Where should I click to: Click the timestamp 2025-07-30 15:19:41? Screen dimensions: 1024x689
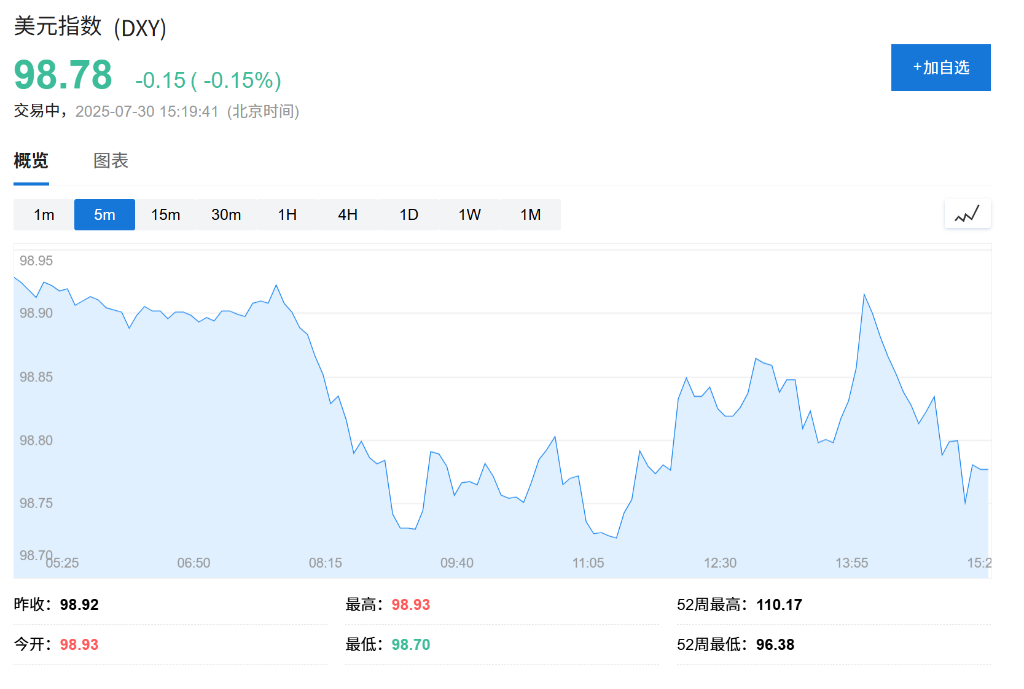point(147,112)
